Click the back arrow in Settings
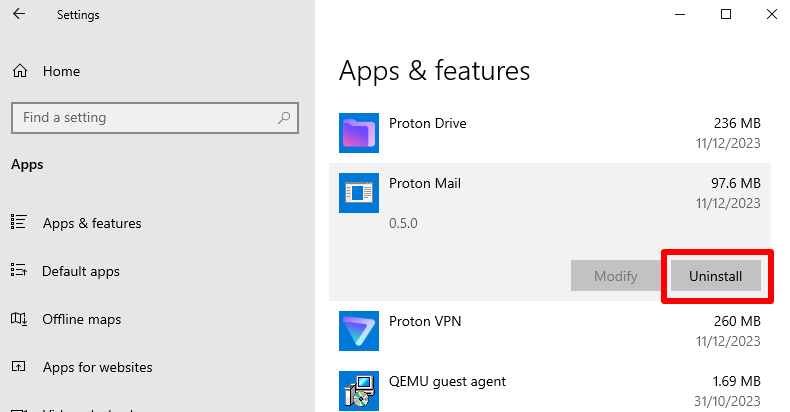The width and height of the screenshot is (790, 412). coord(19,14)
